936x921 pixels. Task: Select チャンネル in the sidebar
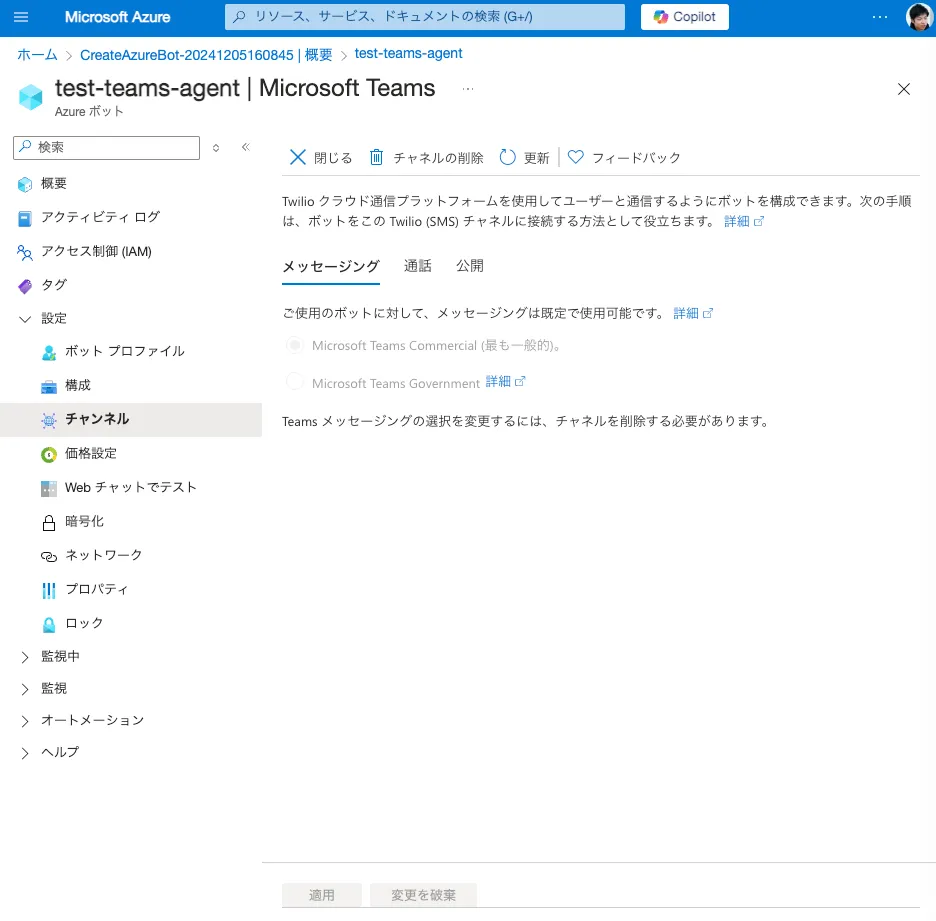131,420
